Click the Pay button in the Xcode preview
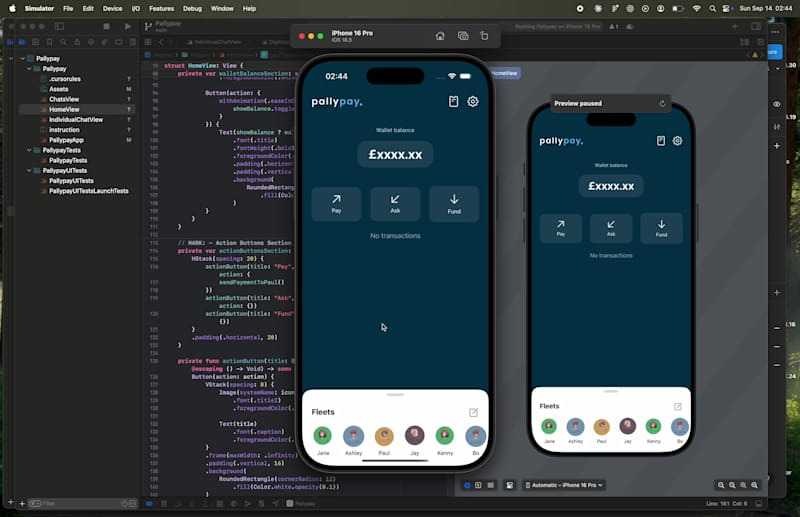800x517 pixels. [x=561, y=228]
